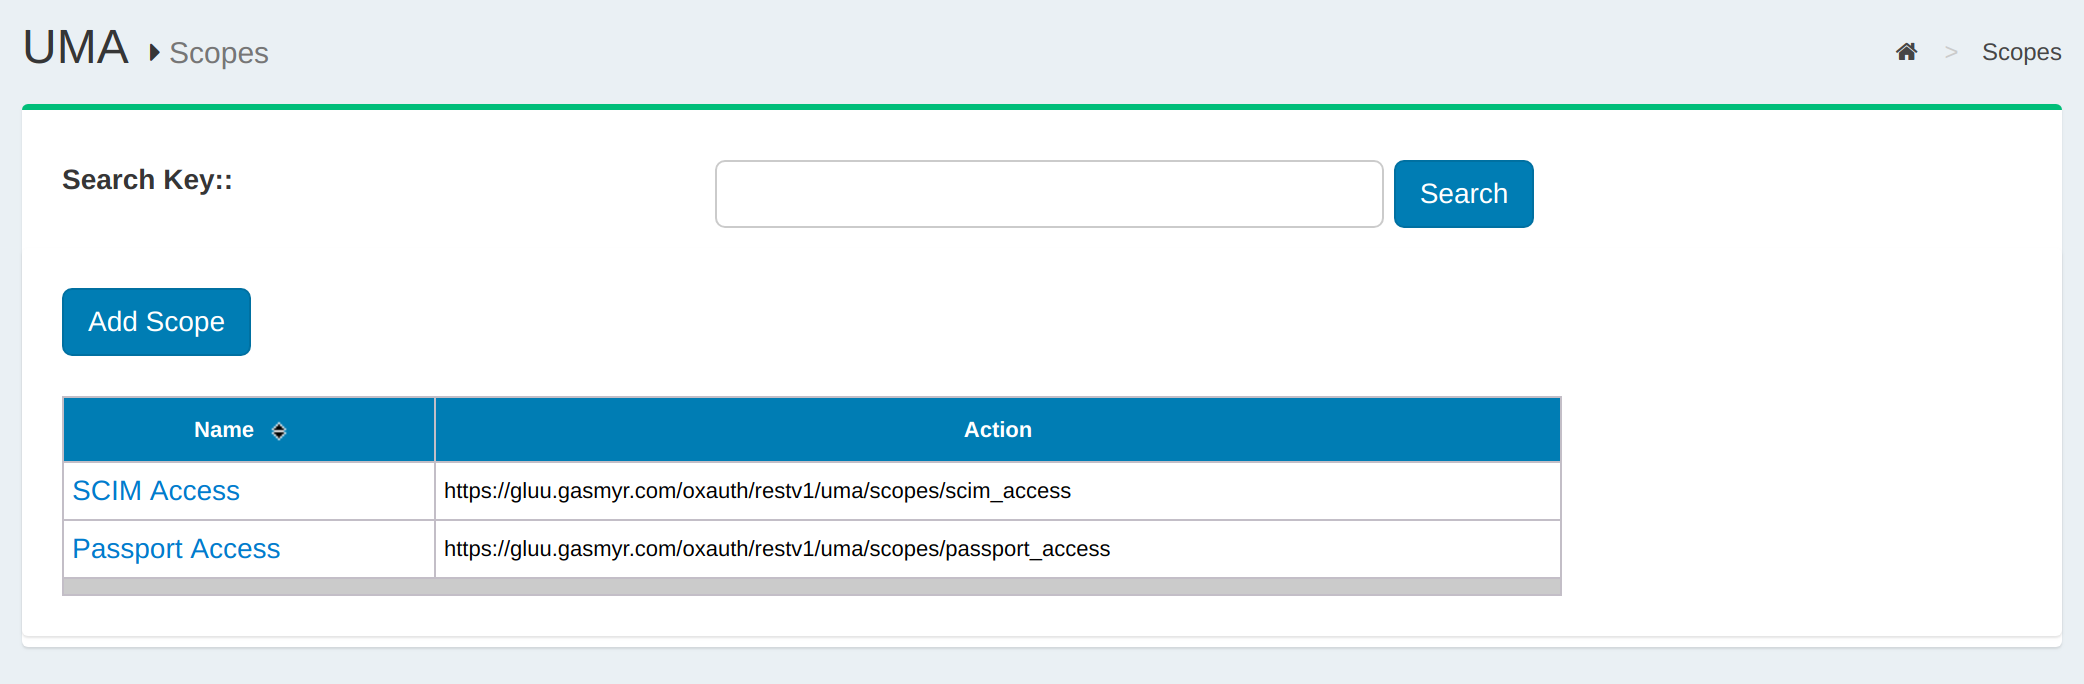
Task: Click the green bar atop the panel
Action: [1041, 106]
